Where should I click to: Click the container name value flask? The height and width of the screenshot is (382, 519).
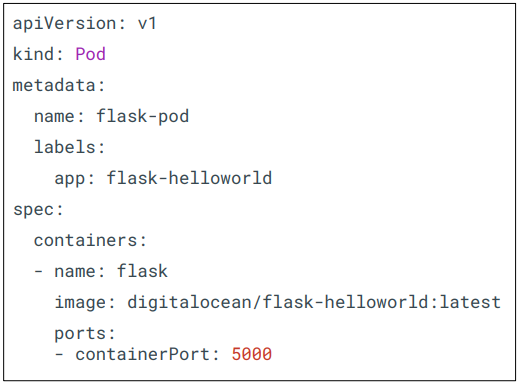click(142, 271)
